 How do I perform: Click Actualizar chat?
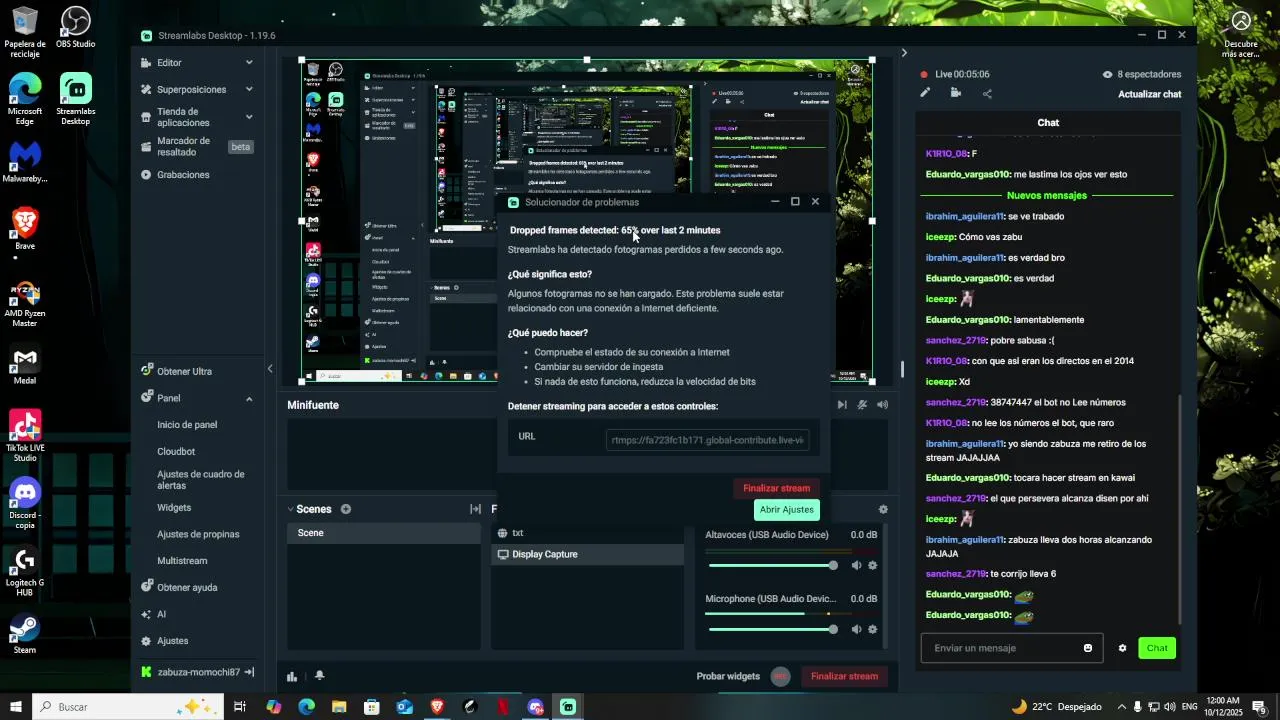(1149, 94)
